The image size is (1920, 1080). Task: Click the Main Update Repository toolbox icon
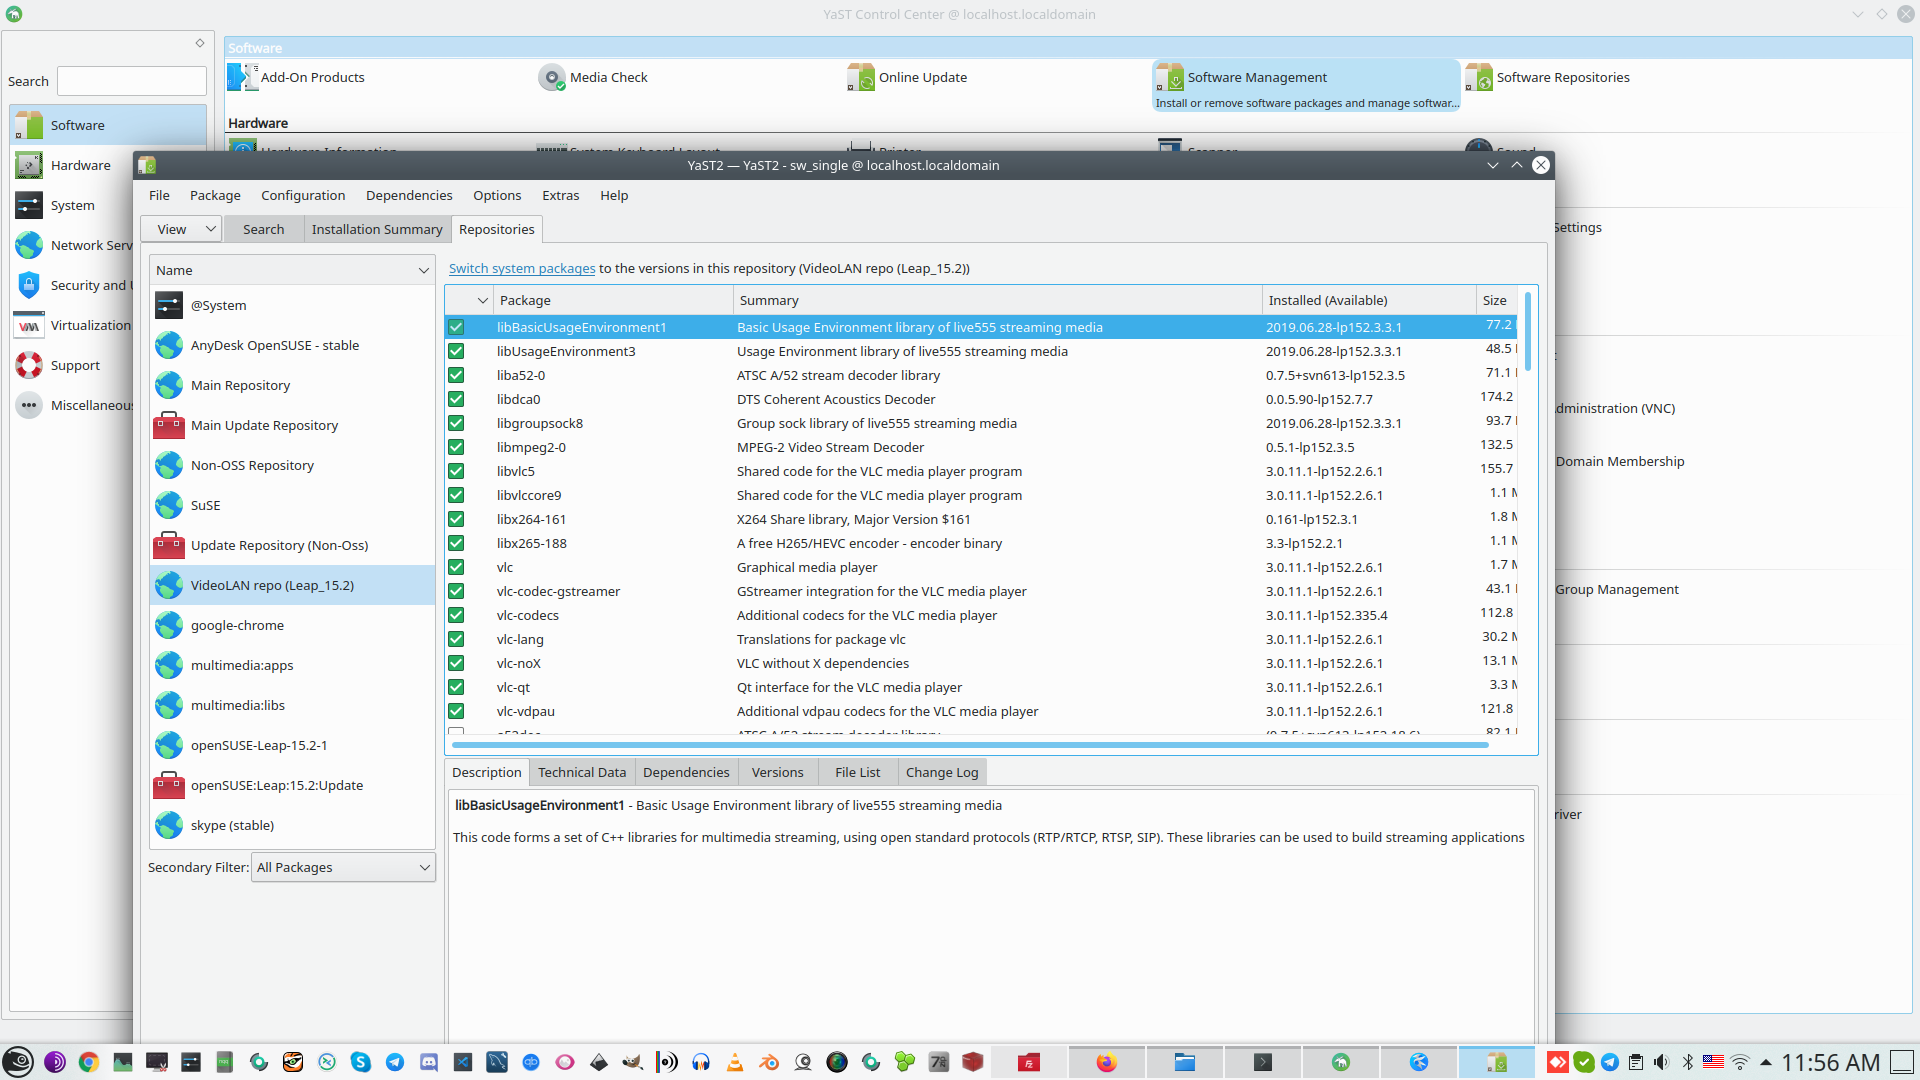169,426
